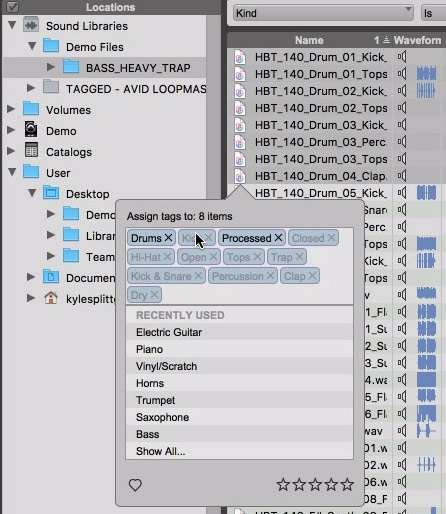Viewport: 446px width, 514px height.
Task: Open the Kind search criteria dropdown
Action: [323, 13]
